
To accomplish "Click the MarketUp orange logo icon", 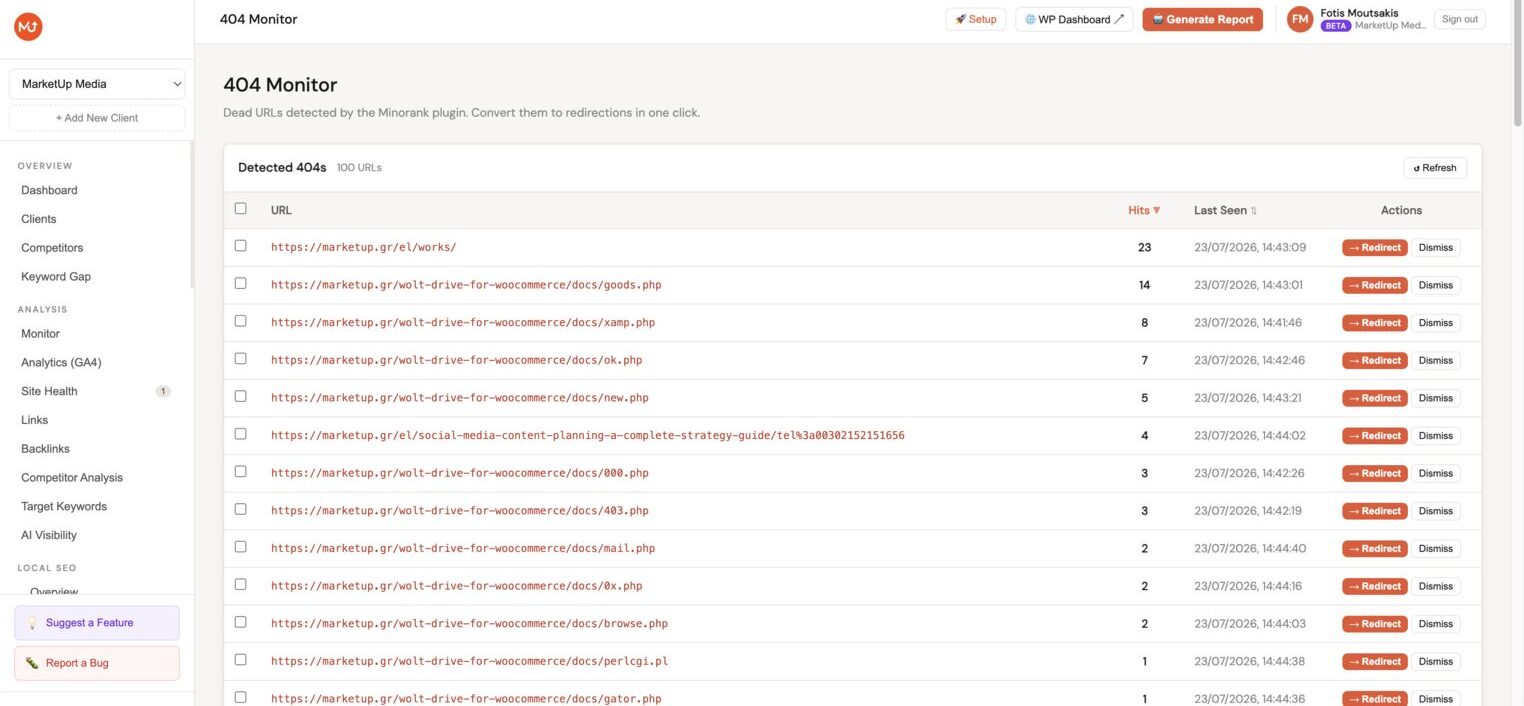I will pyautogui.click(x=28, y=27).
